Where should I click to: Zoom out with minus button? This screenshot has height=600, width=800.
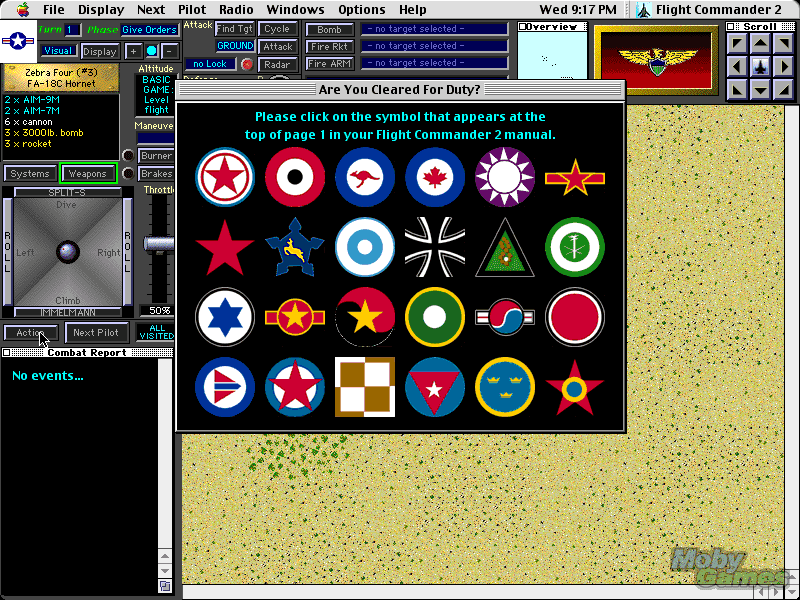tap(170, 51)
